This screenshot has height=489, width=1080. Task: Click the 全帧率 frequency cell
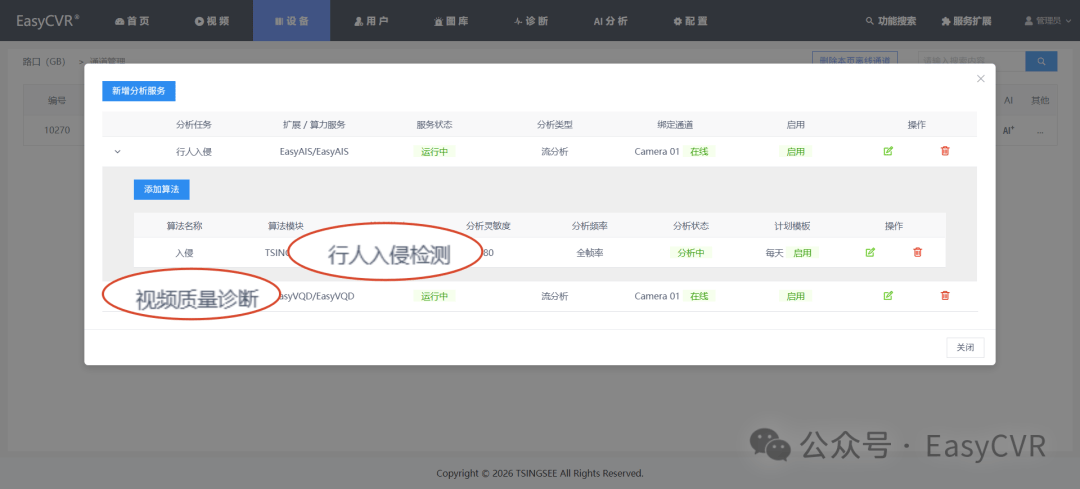(x=590, y=253)
